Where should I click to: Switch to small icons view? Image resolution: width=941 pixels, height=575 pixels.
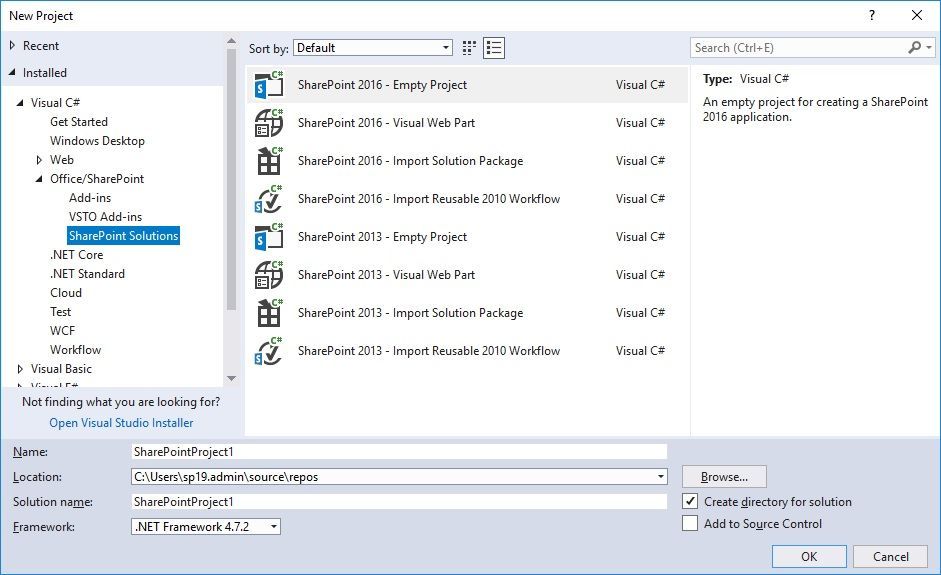(469, 48)
